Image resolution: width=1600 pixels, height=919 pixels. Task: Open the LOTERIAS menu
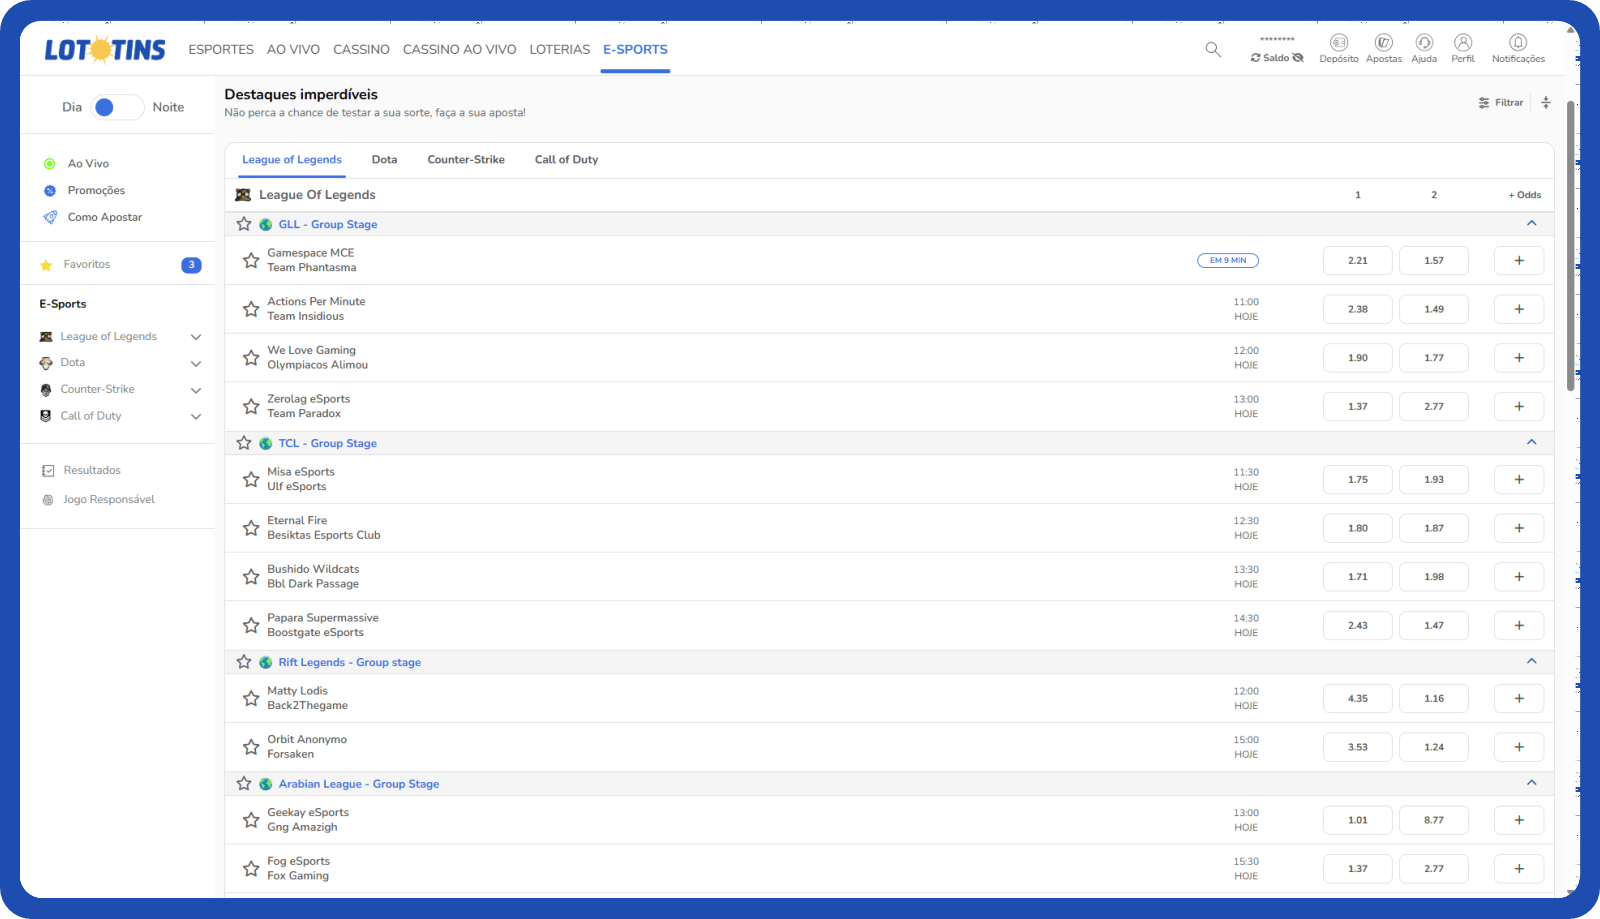coord(560,49)
